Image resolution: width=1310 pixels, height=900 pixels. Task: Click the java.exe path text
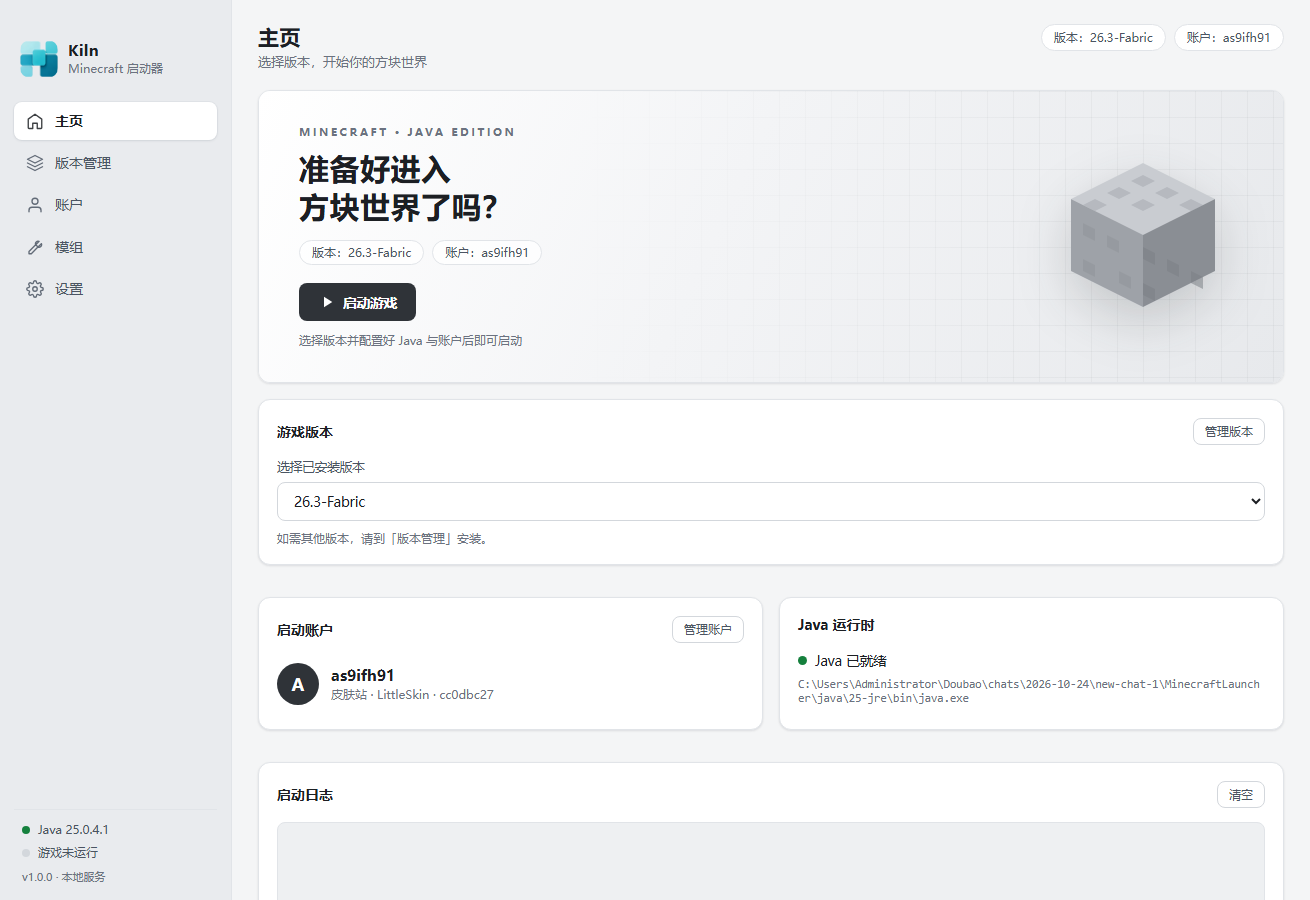(1028, 691)
